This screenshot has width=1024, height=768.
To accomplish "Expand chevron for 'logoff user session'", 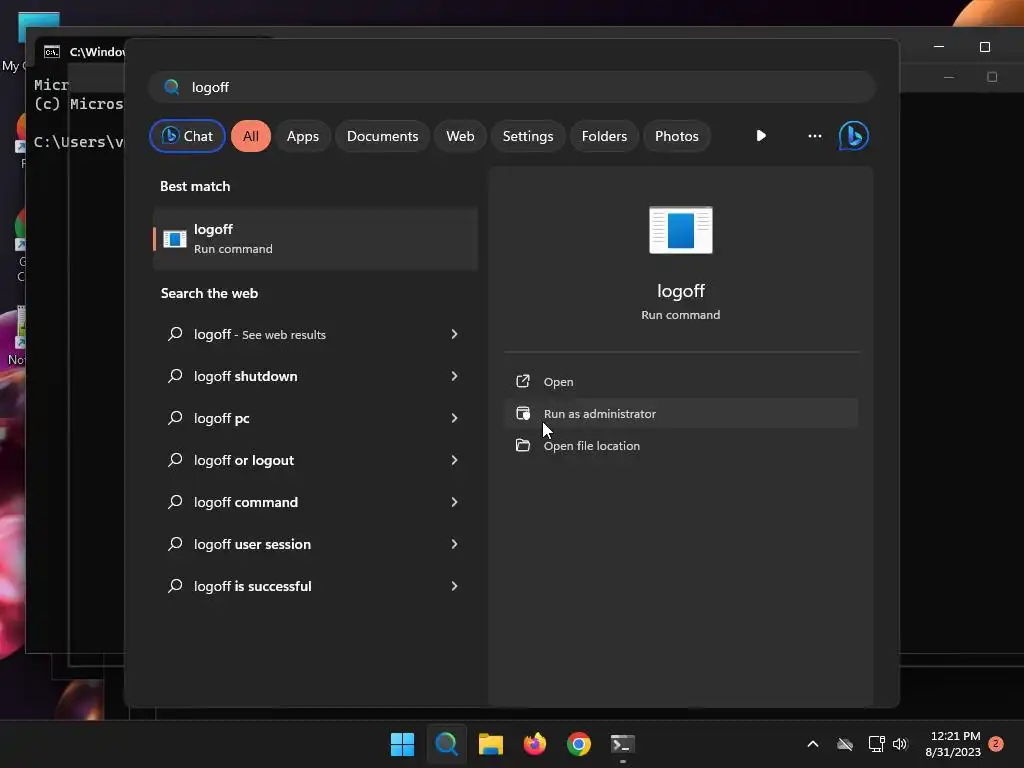I will pos(455,544).
